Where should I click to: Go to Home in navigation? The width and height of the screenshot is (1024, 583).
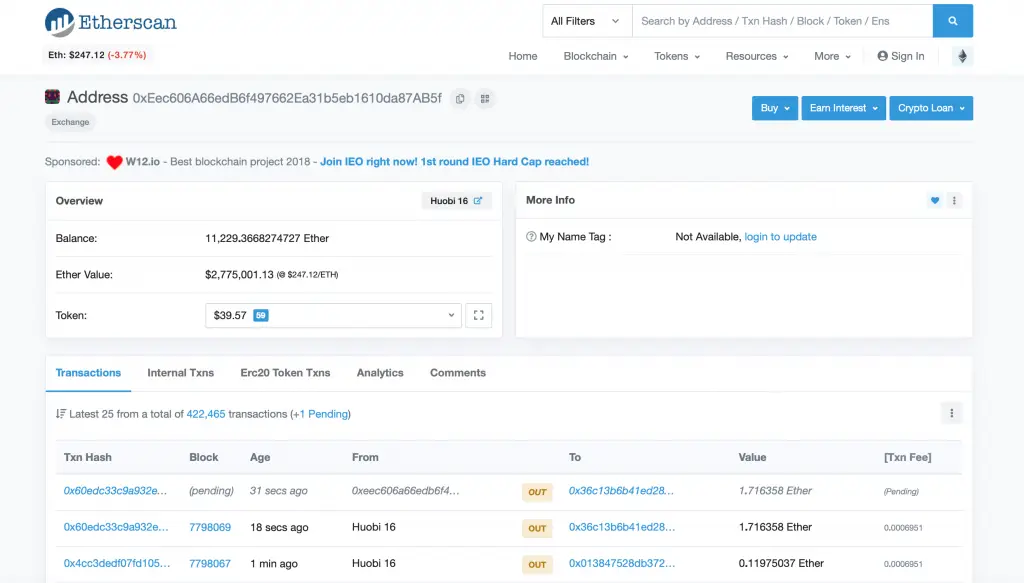(522, 56)
